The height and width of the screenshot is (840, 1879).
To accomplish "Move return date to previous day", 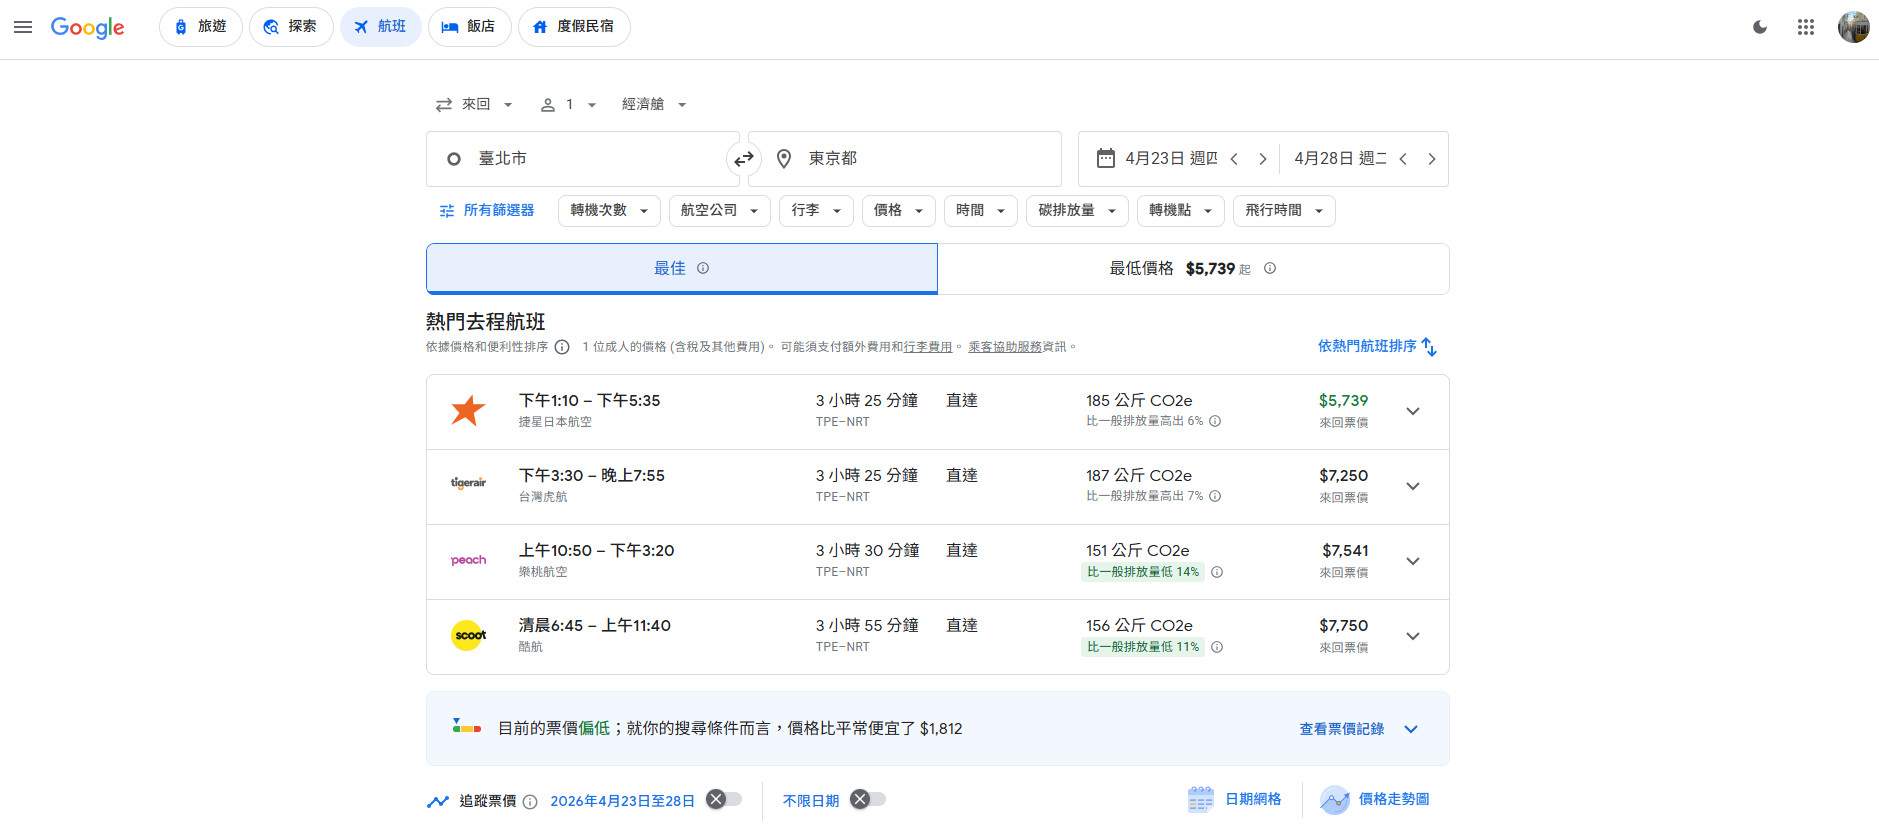I will pos(1403,159).
